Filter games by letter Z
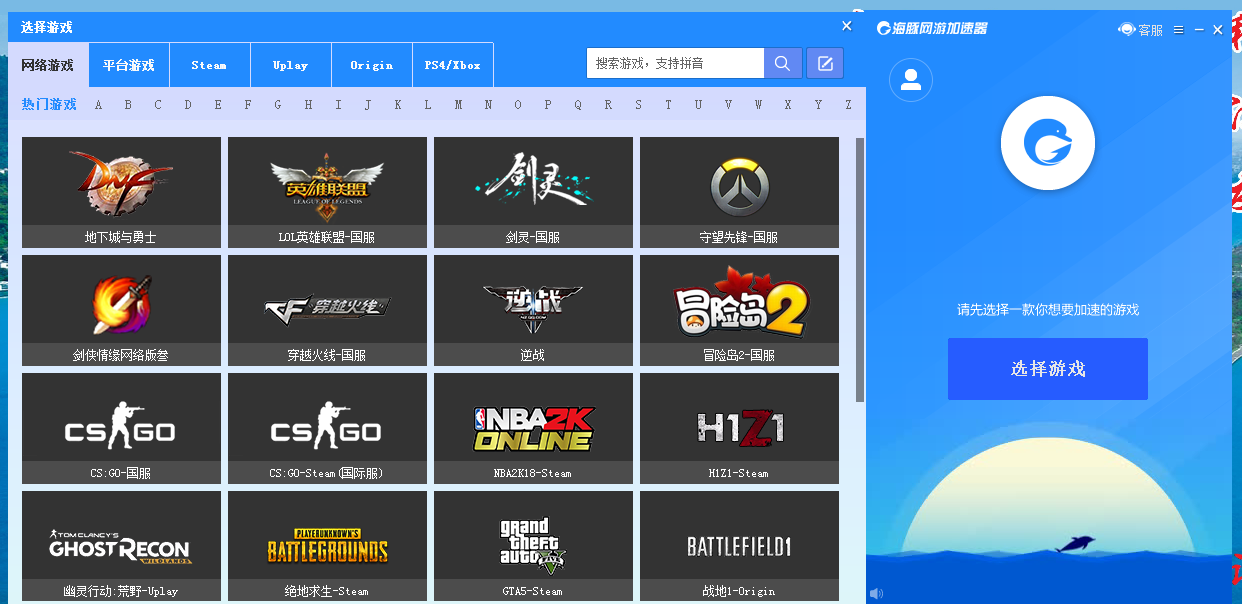Image resolution: width=1242 pixels, height=604 pixels. click(x=848, y=105)
